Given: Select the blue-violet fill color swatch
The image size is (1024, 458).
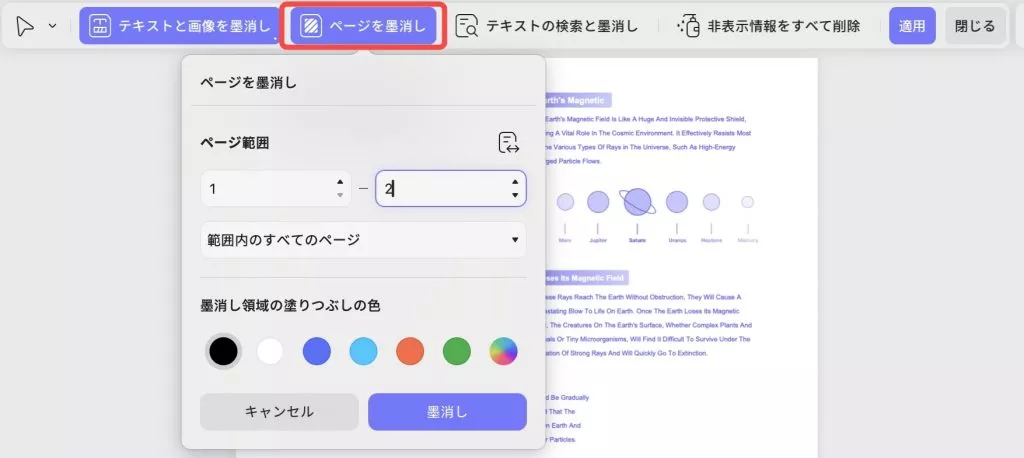Looking at the screenshot, I should 317,352.
